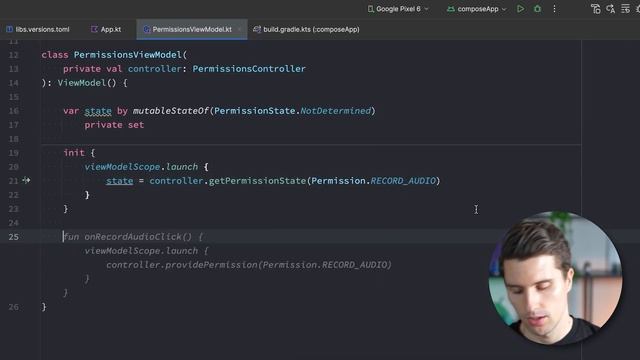Click RECORD_AUDIO on line 21
640x360 pixels.
tap(403, 181)
